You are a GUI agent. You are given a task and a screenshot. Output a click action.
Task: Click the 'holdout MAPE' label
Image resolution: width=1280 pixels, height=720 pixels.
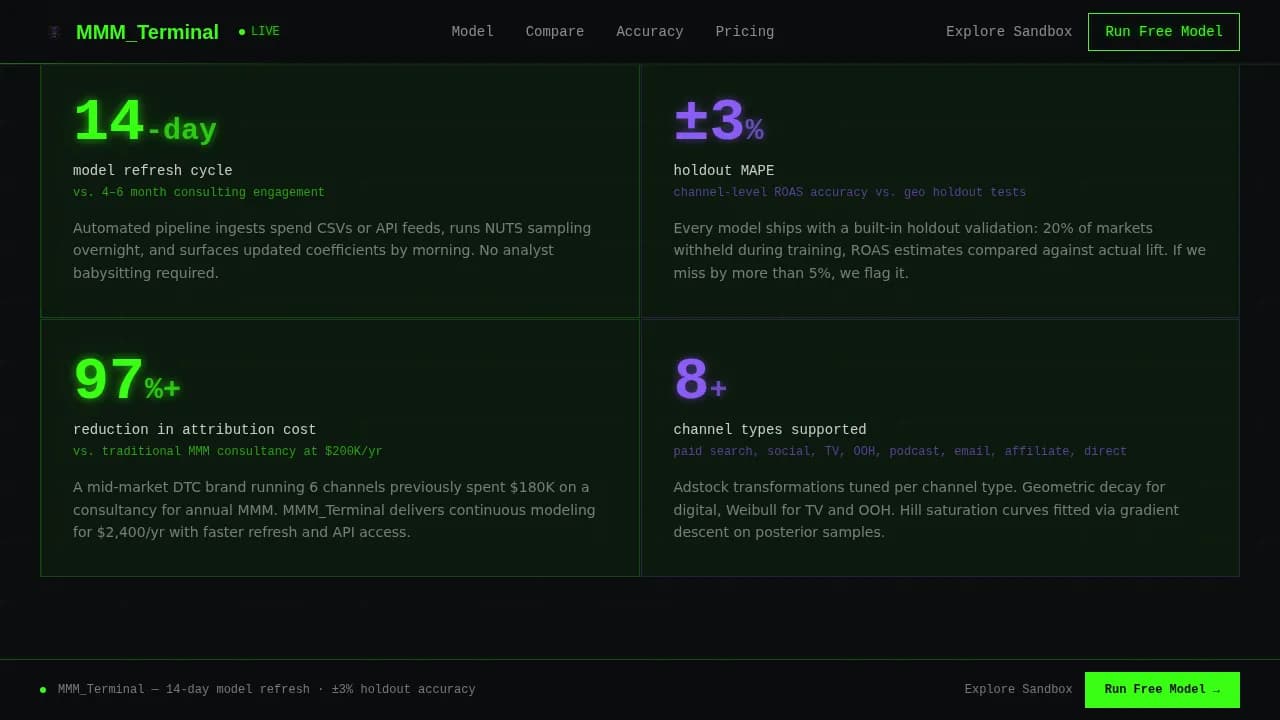[724, 170]
